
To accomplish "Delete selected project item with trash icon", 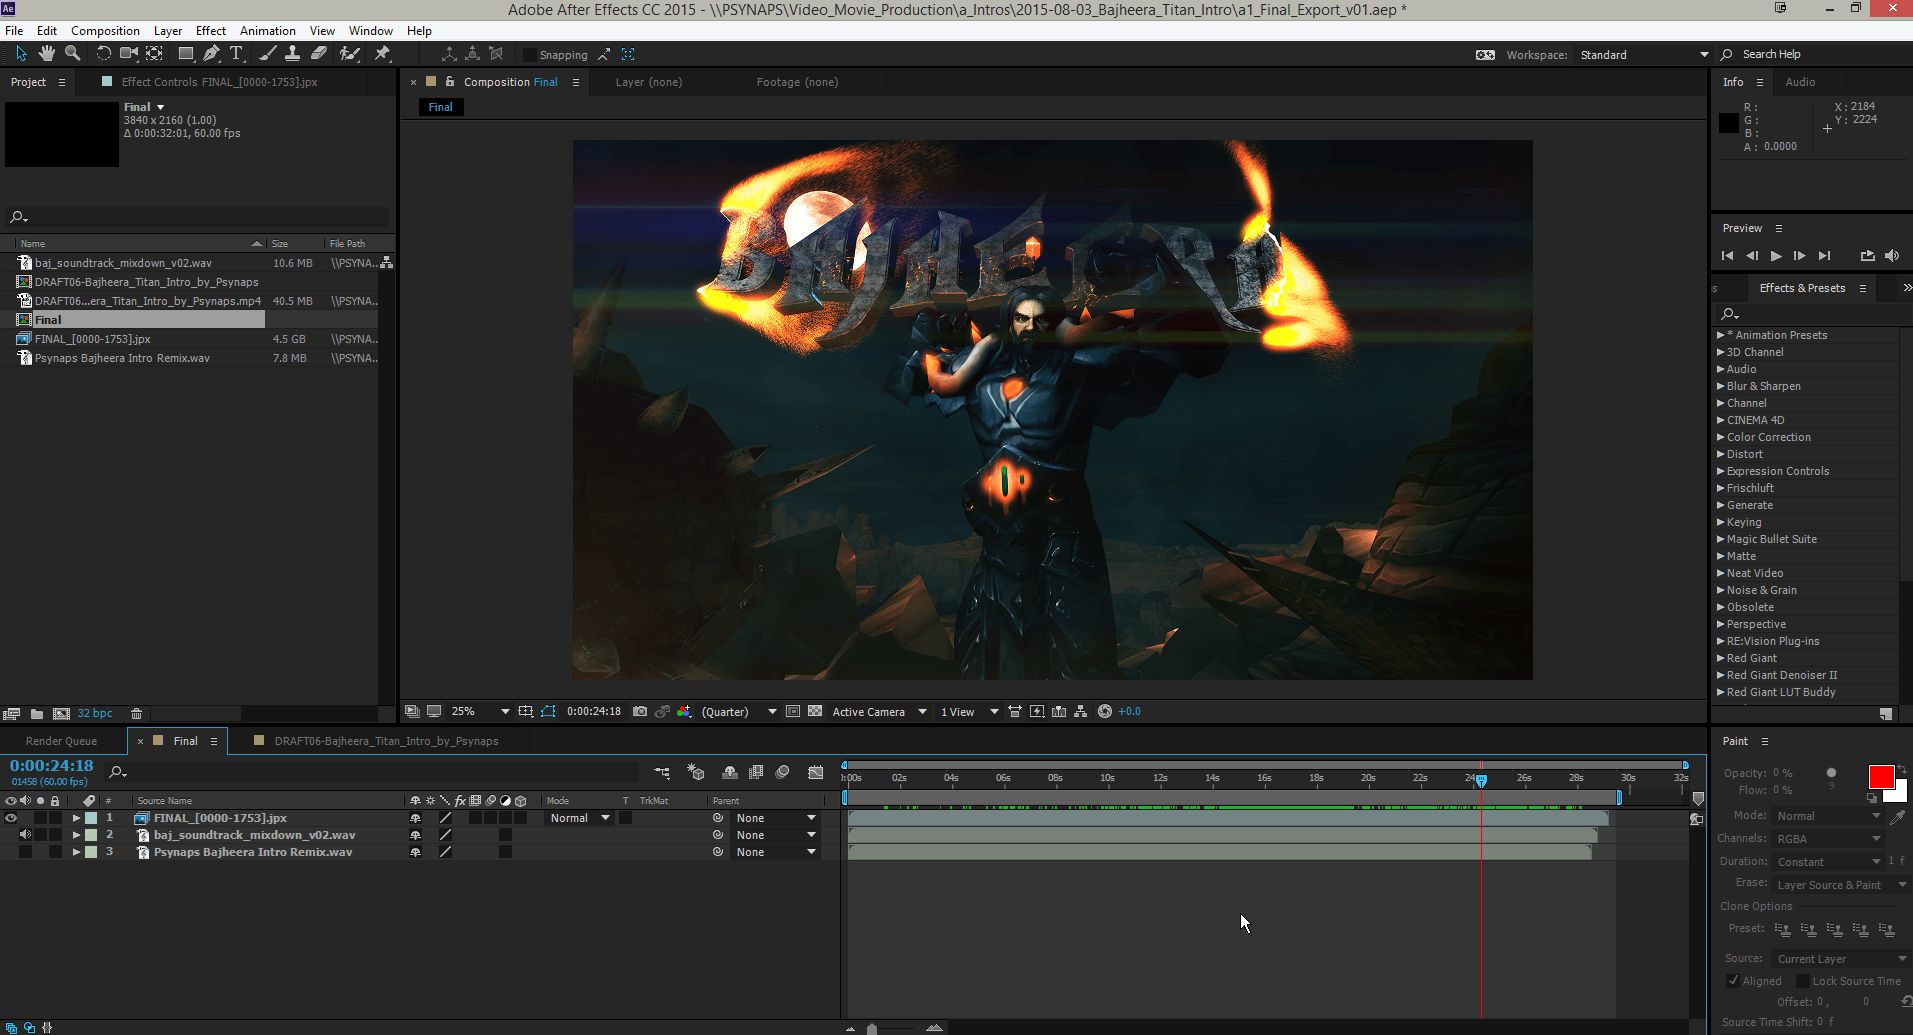I will click(136, 714).
